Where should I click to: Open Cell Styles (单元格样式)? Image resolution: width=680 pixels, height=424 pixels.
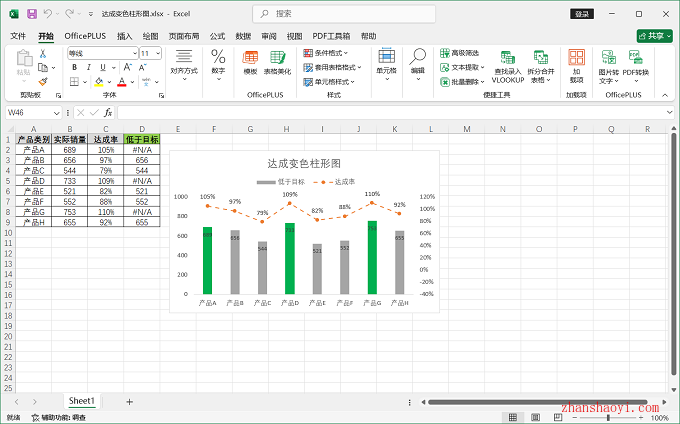[329, 82]
